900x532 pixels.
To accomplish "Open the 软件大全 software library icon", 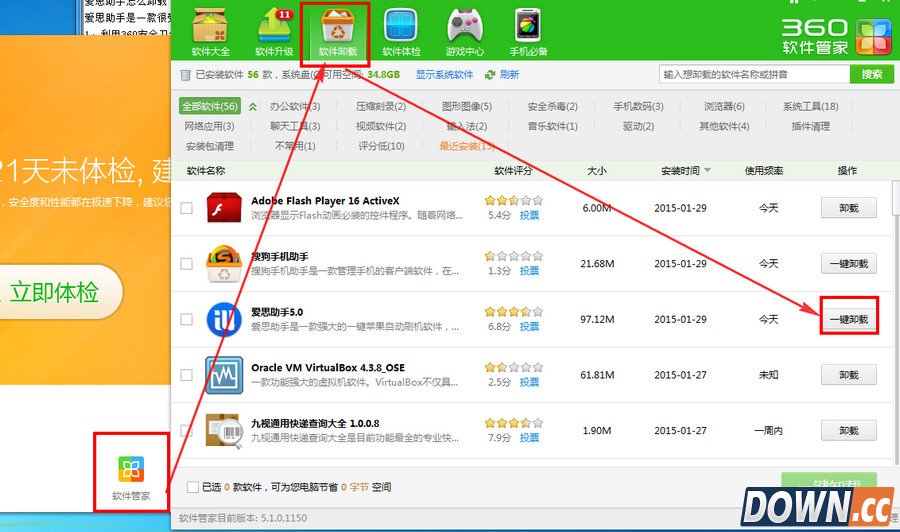I will pos(211,32).
